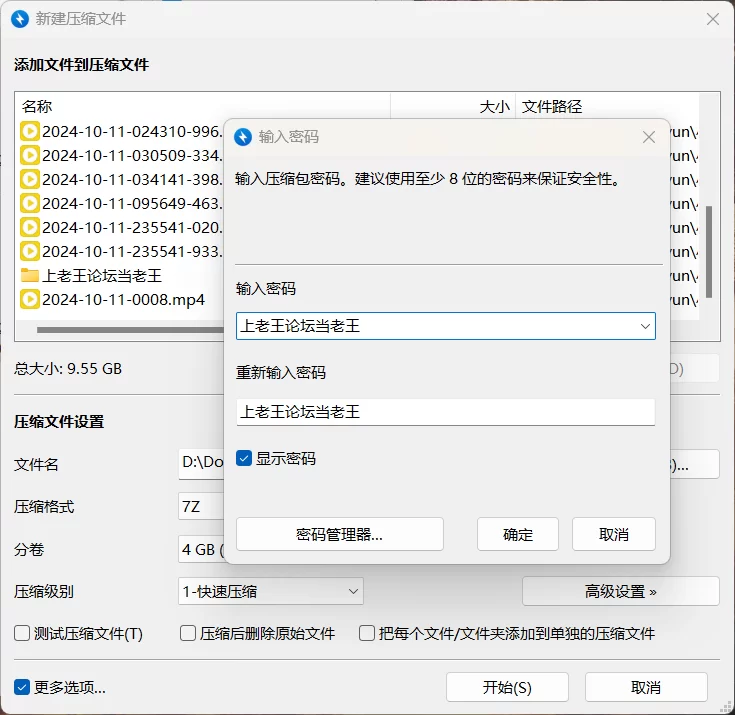Viewport: 735px width, 715px height.
Task: Click the video icon for 2024-10-11-095649-463
Action: [x=30, y=203]
